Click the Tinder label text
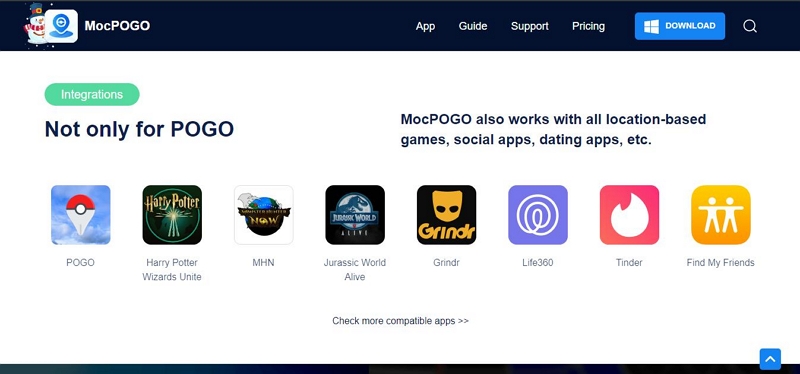800x374 pixels. click(x=629, y=263)
